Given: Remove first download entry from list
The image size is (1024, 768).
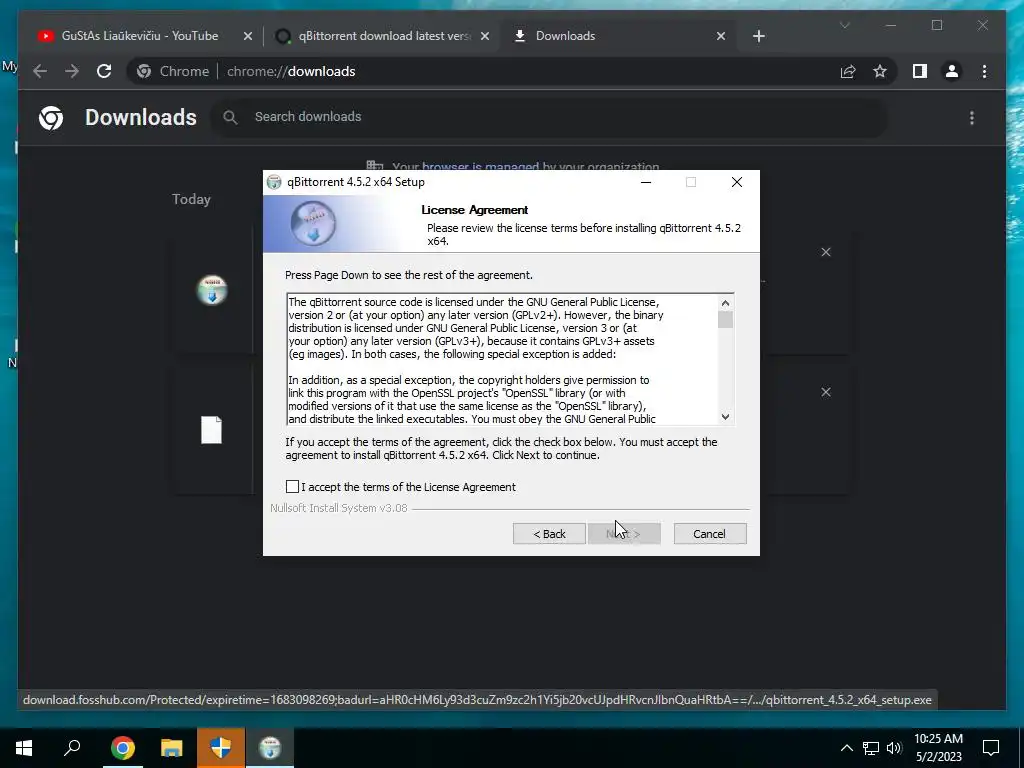Looking at the screenshot, I should 826,252.
